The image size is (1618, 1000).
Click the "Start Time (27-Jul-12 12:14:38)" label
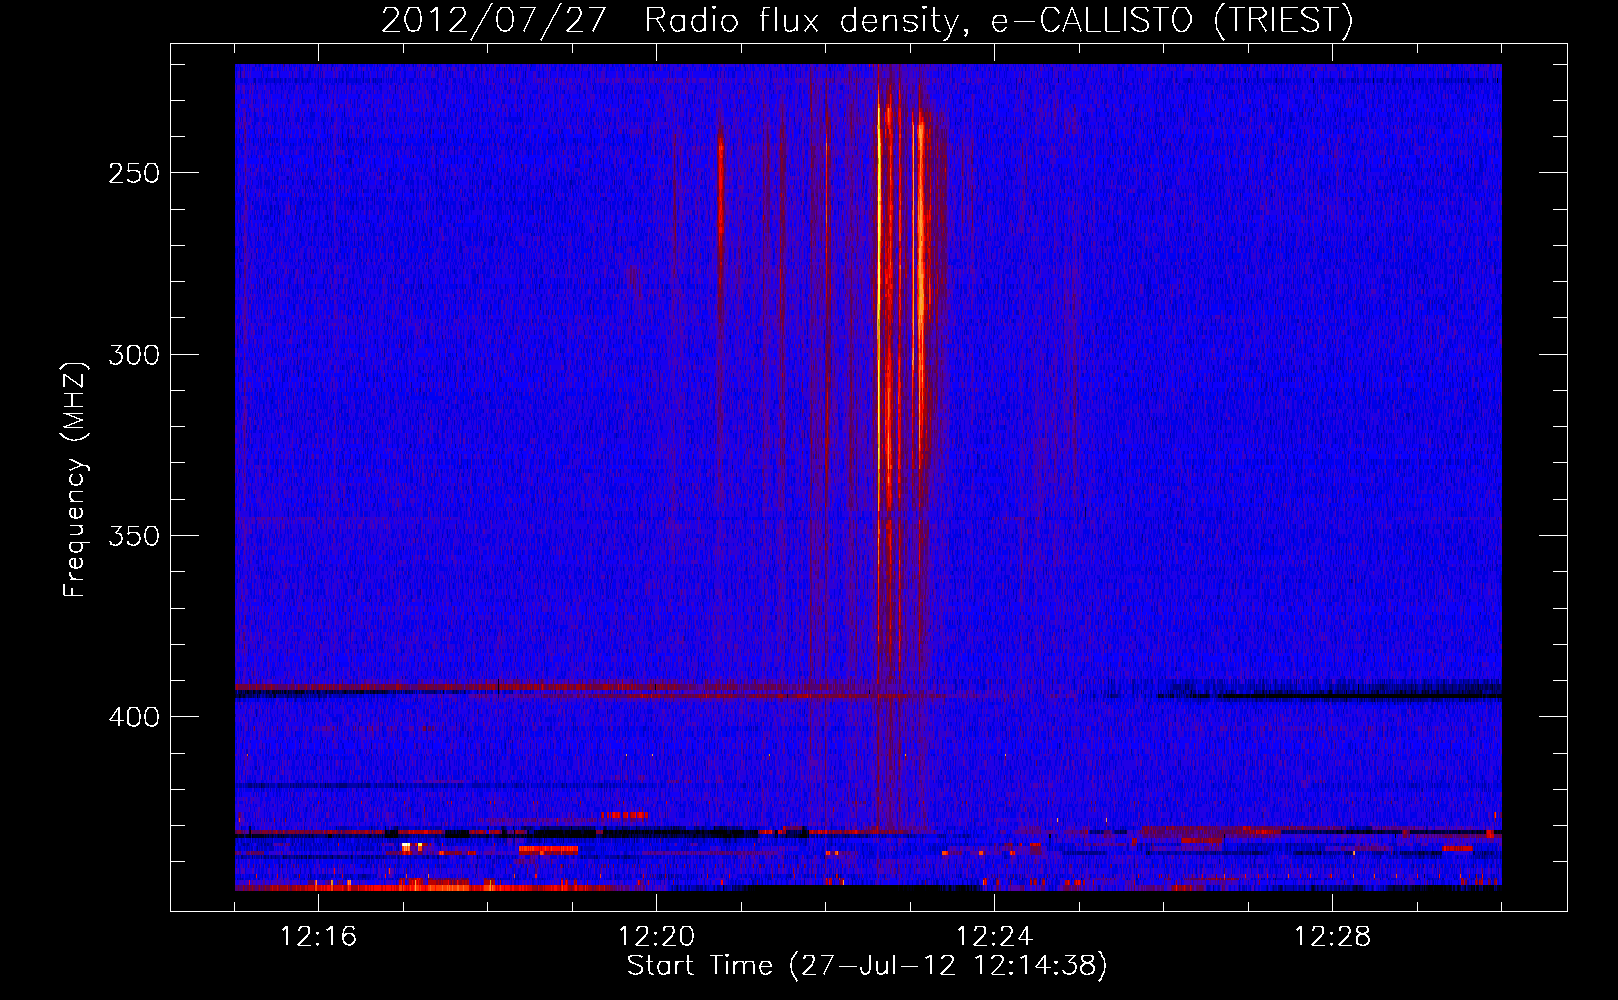867,966
